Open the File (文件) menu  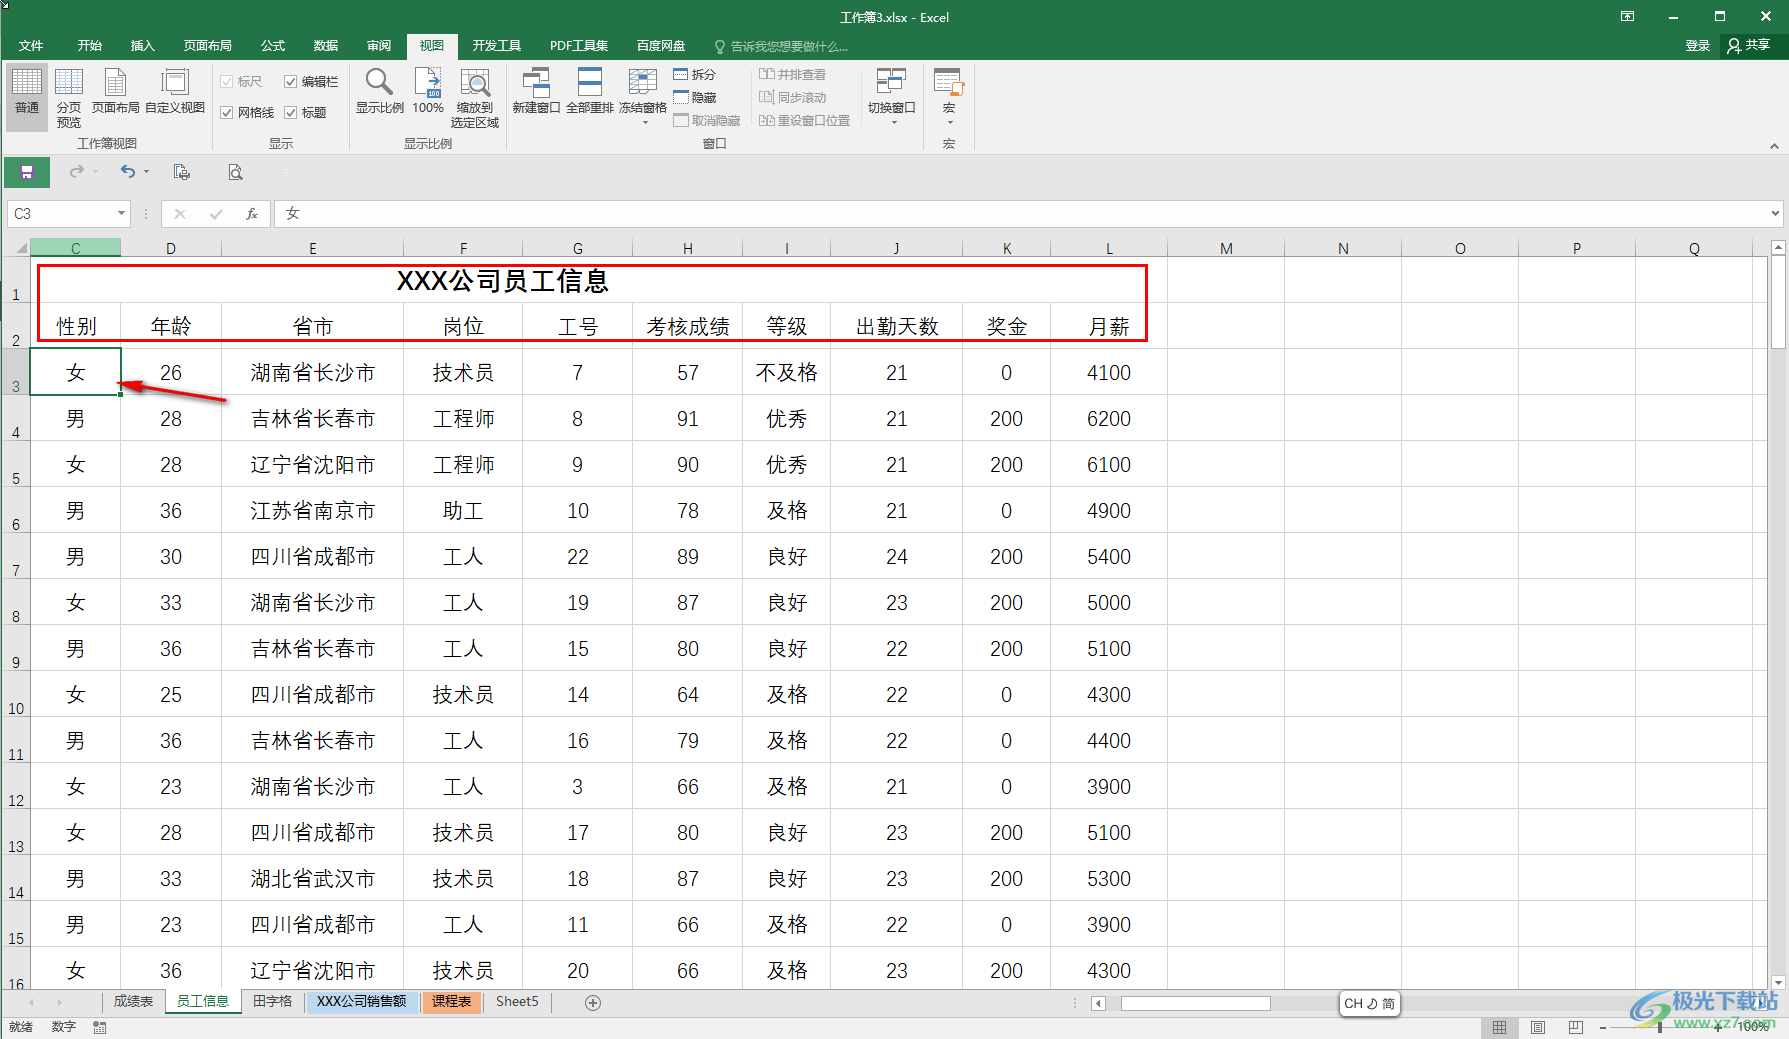(31, 46)
